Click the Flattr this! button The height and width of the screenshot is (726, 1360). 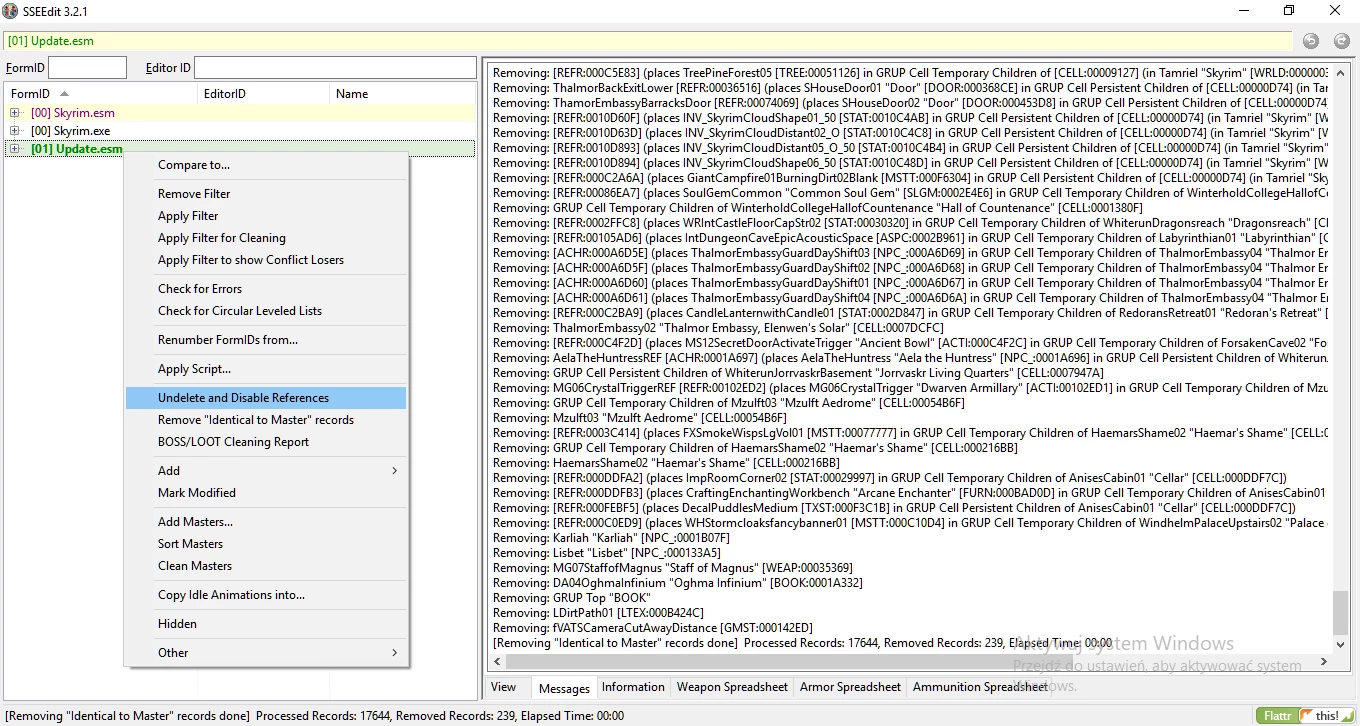1304,715
